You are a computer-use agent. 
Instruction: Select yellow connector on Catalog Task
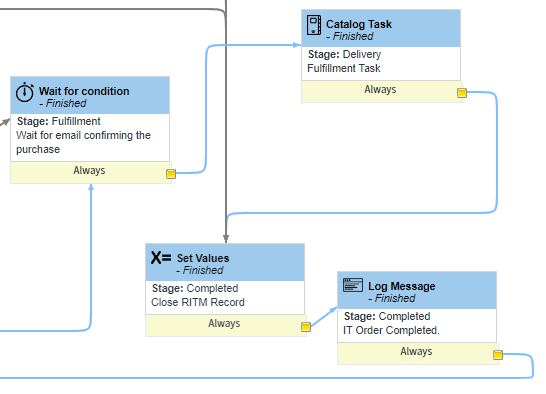pyautogui.click(x=462, y=93)
